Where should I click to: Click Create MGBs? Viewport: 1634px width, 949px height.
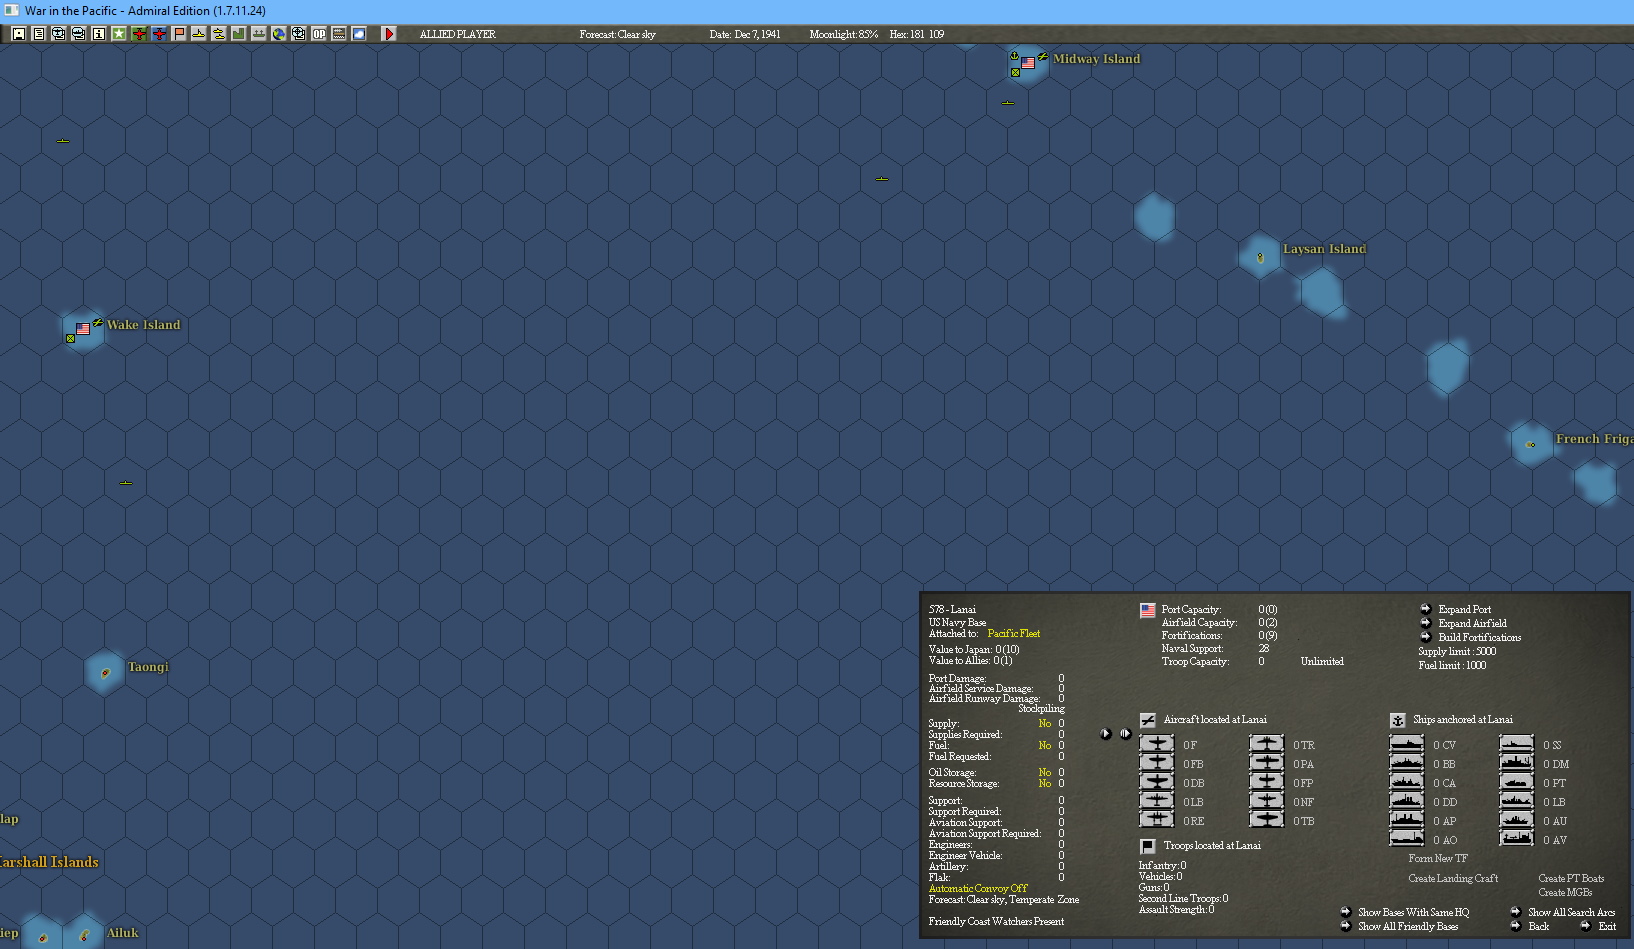pos(1565,892)
